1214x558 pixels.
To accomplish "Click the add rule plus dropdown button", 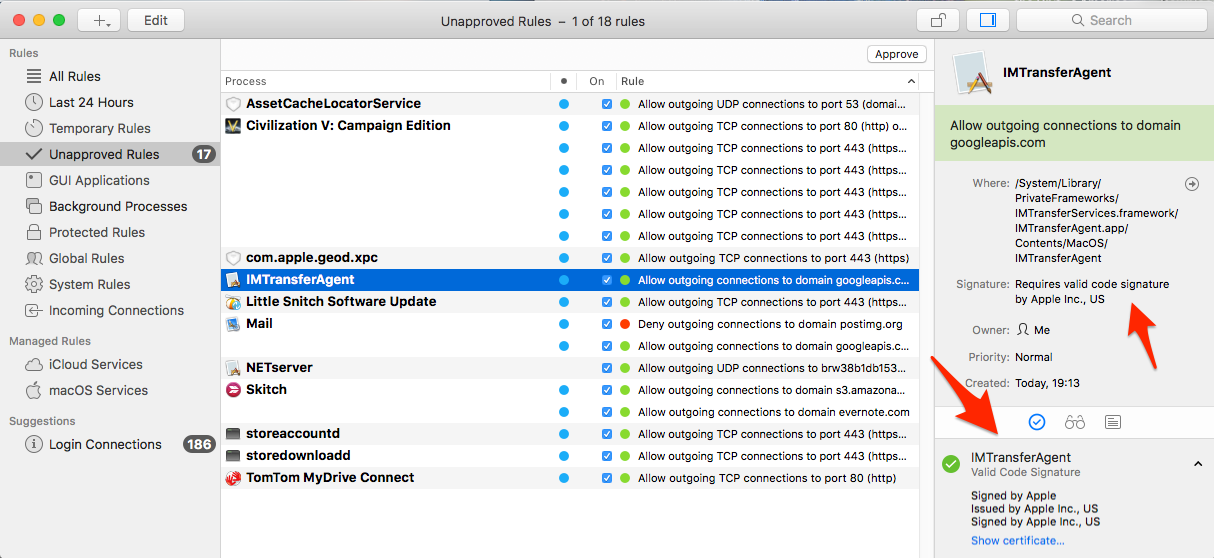I will tap(99, 20).
